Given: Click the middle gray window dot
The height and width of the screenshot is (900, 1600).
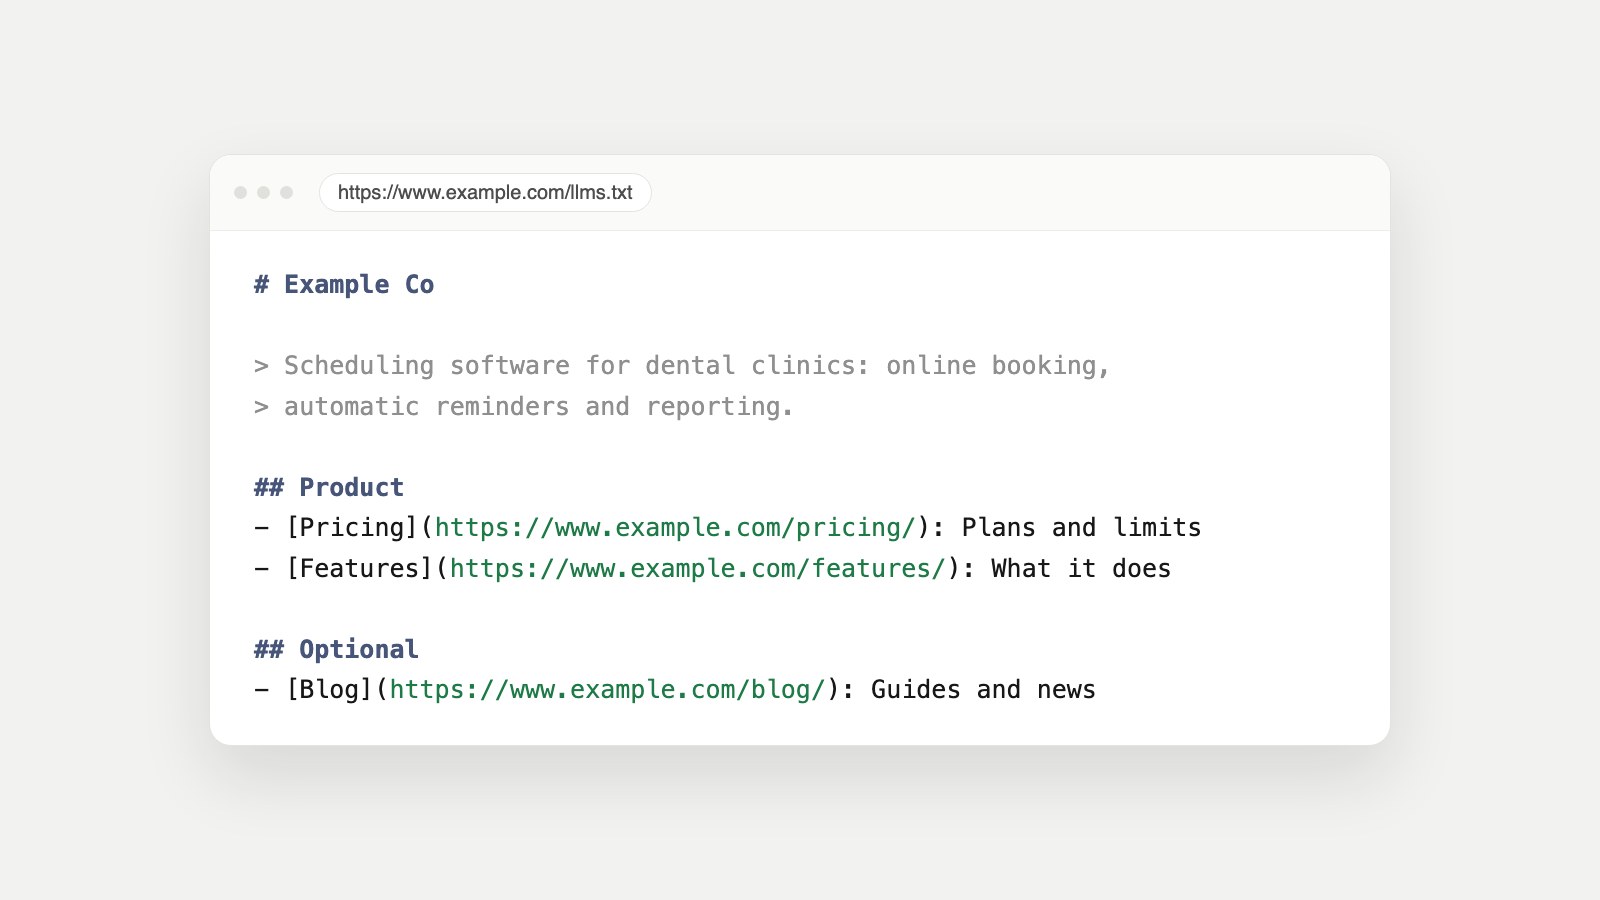Looking at the screenshot, I should (263, 192).
